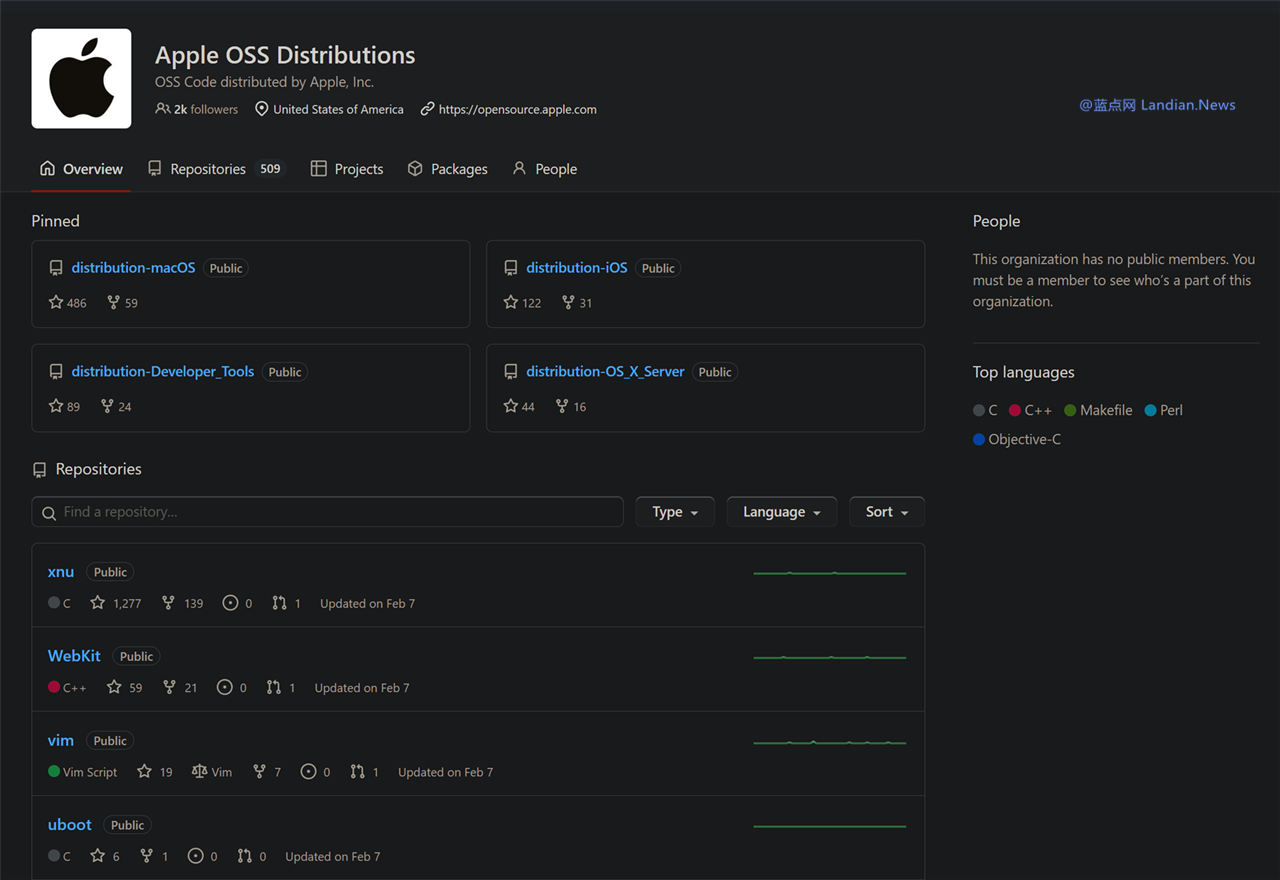This screenshot has width=1280, height=880.
Task: Open distribution-iOS pinned repository
Action: (577, 268)
